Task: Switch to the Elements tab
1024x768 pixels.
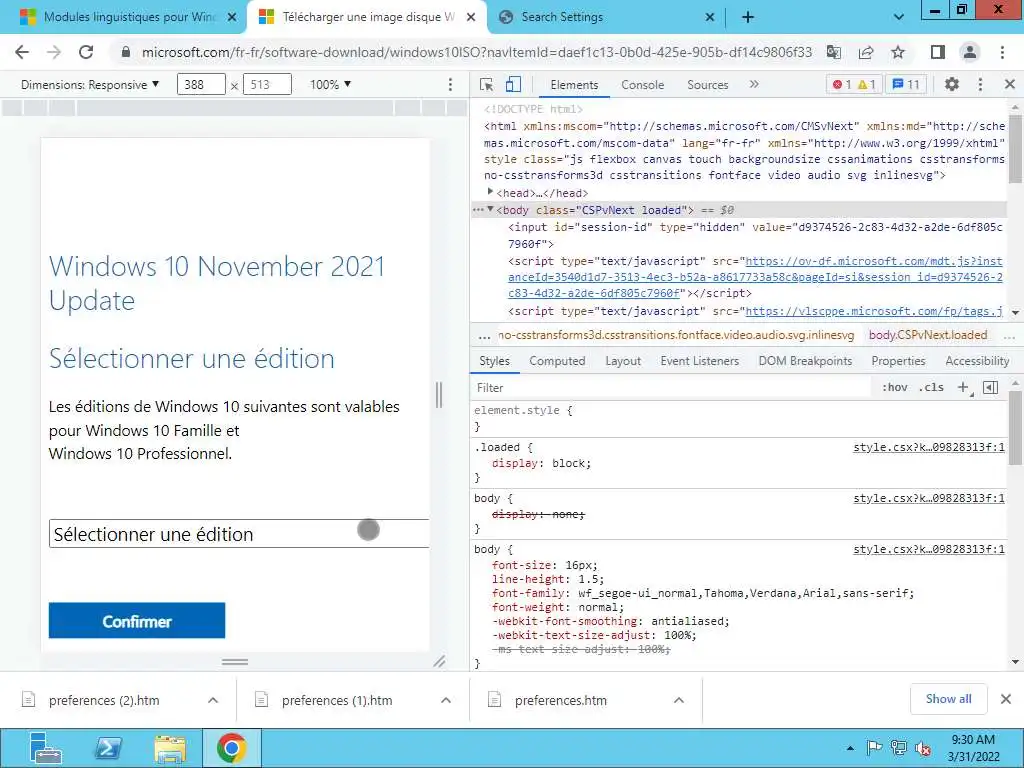Action: pos(574,84)
